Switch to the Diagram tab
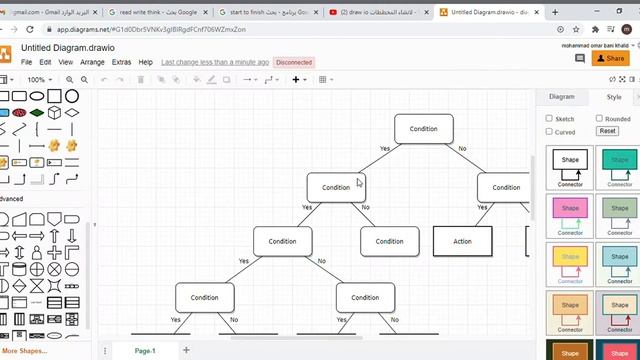 point(562,97)
